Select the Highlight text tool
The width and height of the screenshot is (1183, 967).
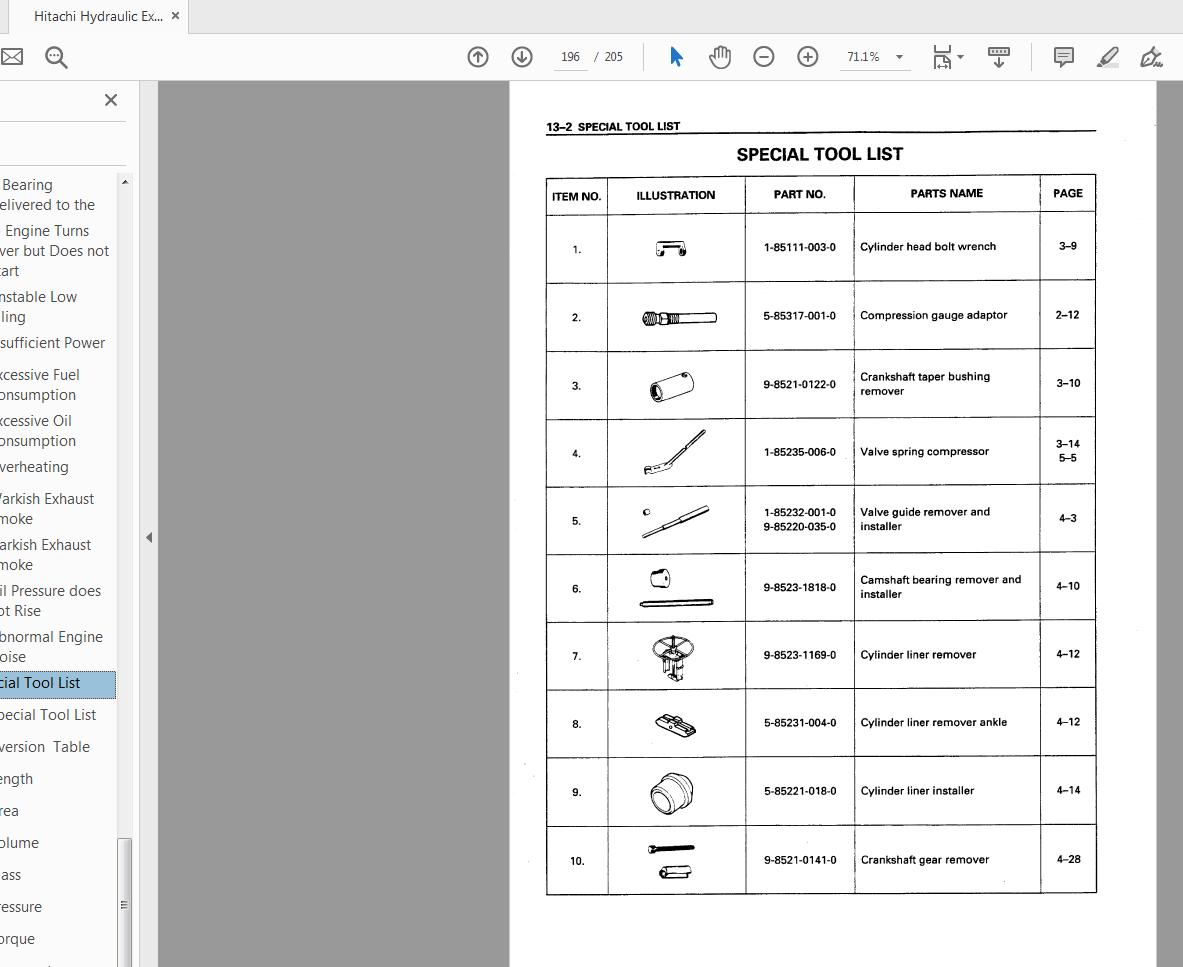pyautogui.click(x=1107, y=57)
